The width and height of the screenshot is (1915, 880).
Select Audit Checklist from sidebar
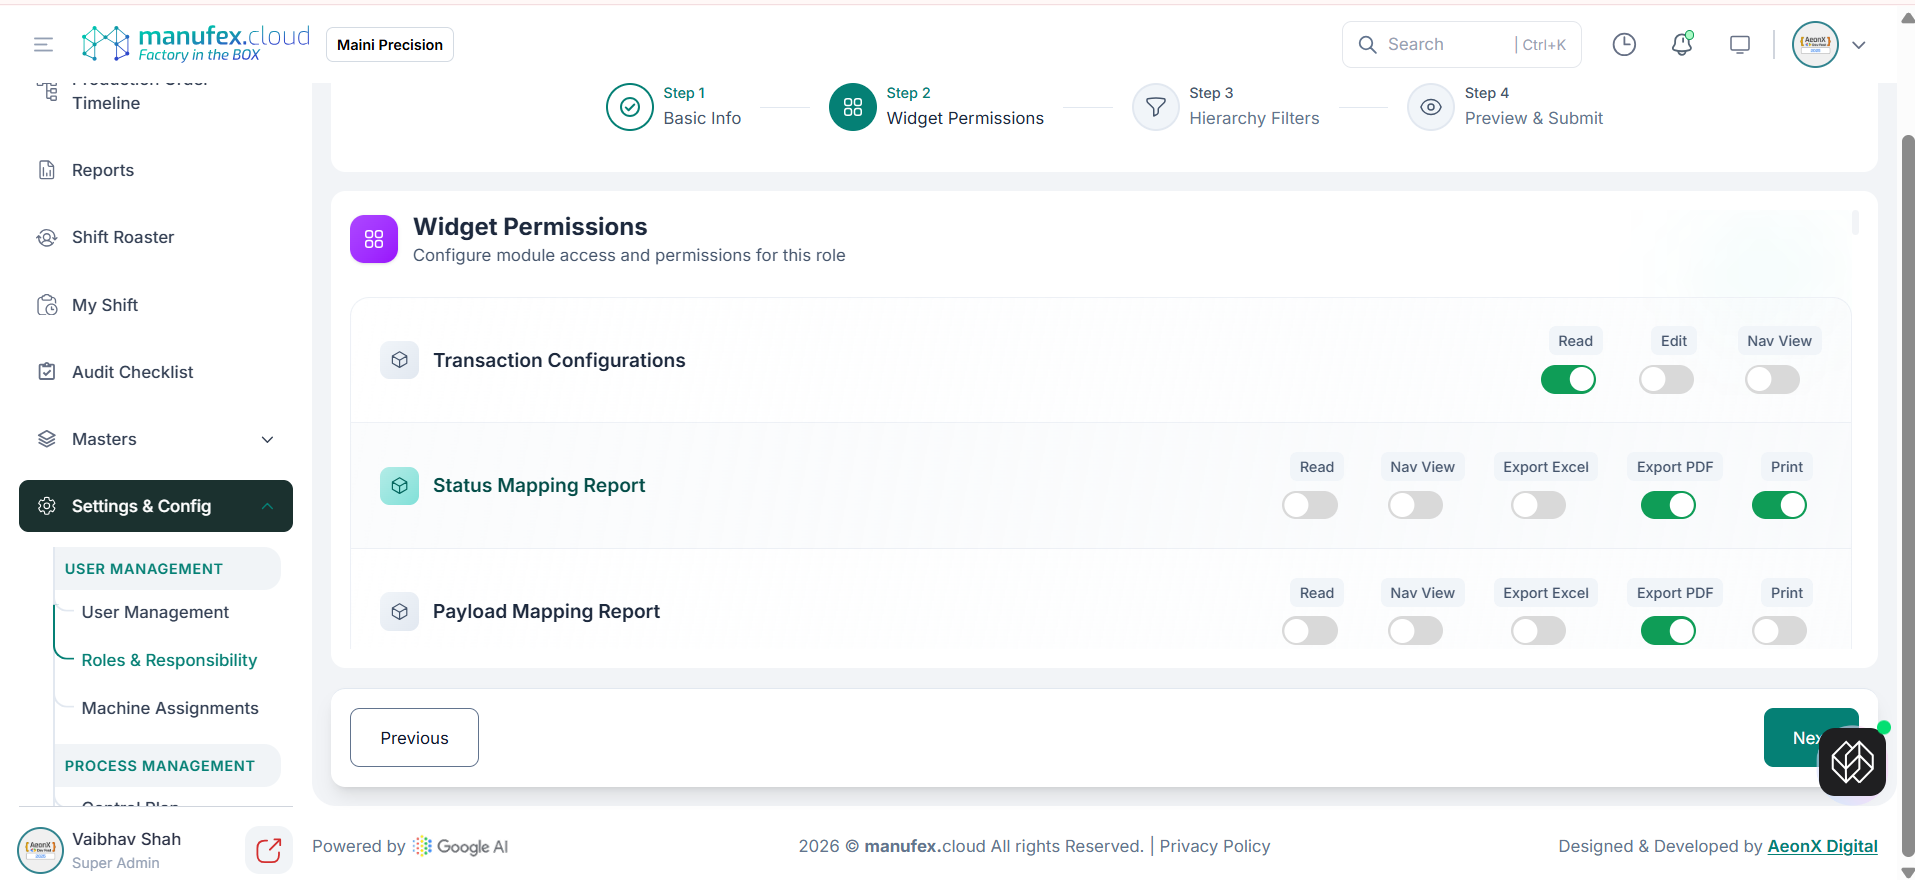(132, 372)
